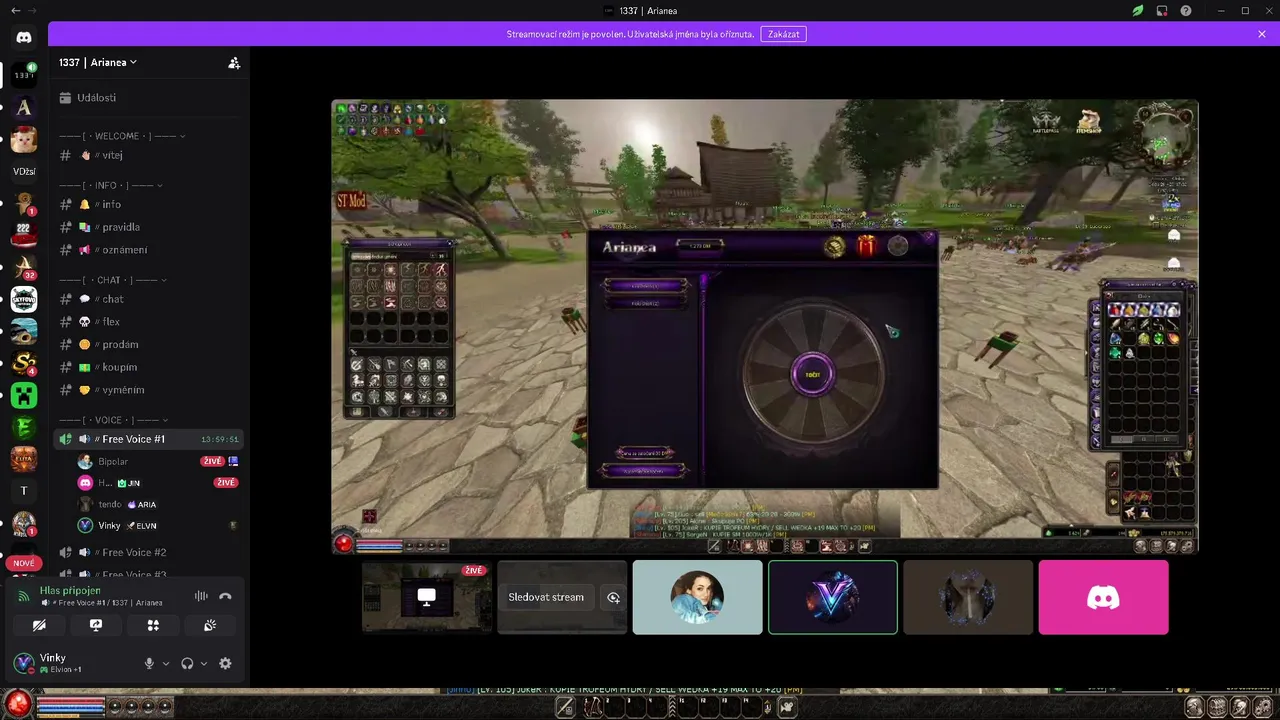This screenshot has width=1280, height=720.
Task: Open the pravidla channel
Action: click(x=150, y=227)
